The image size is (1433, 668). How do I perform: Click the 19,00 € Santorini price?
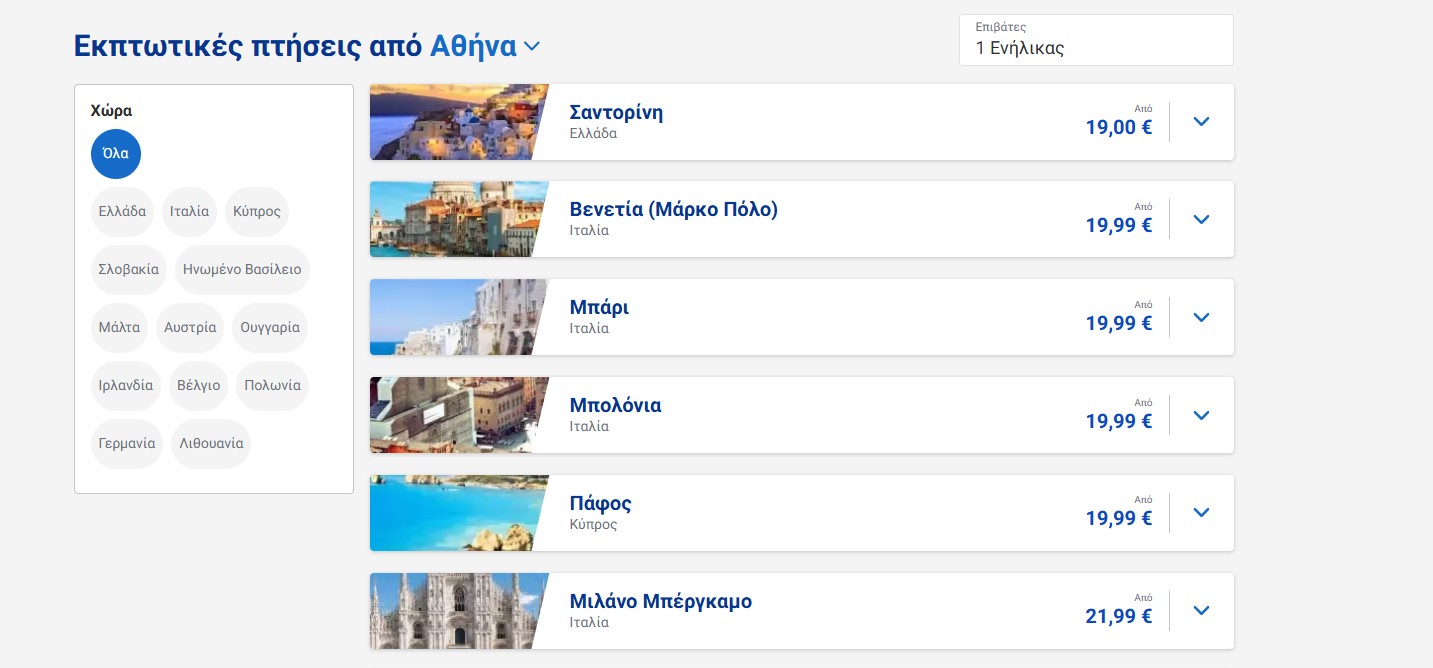tap(1118, 127)
